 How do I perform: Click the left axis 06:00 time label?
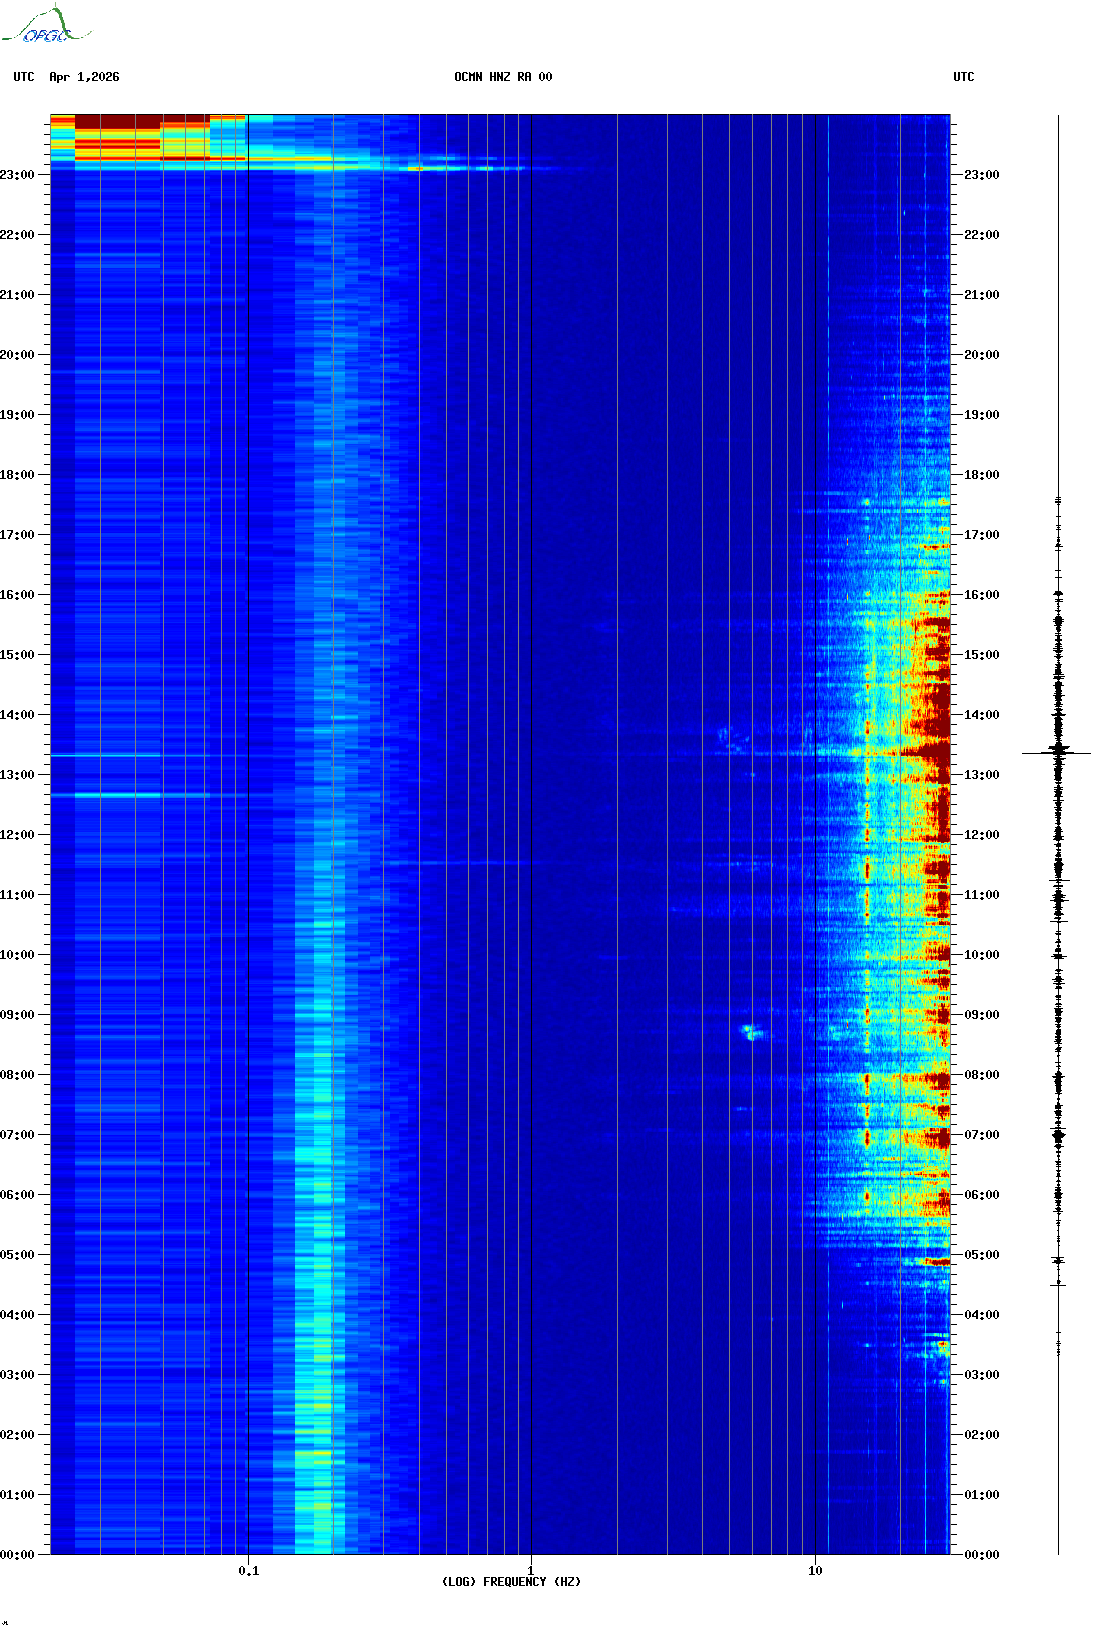[x=17, y=1195]
